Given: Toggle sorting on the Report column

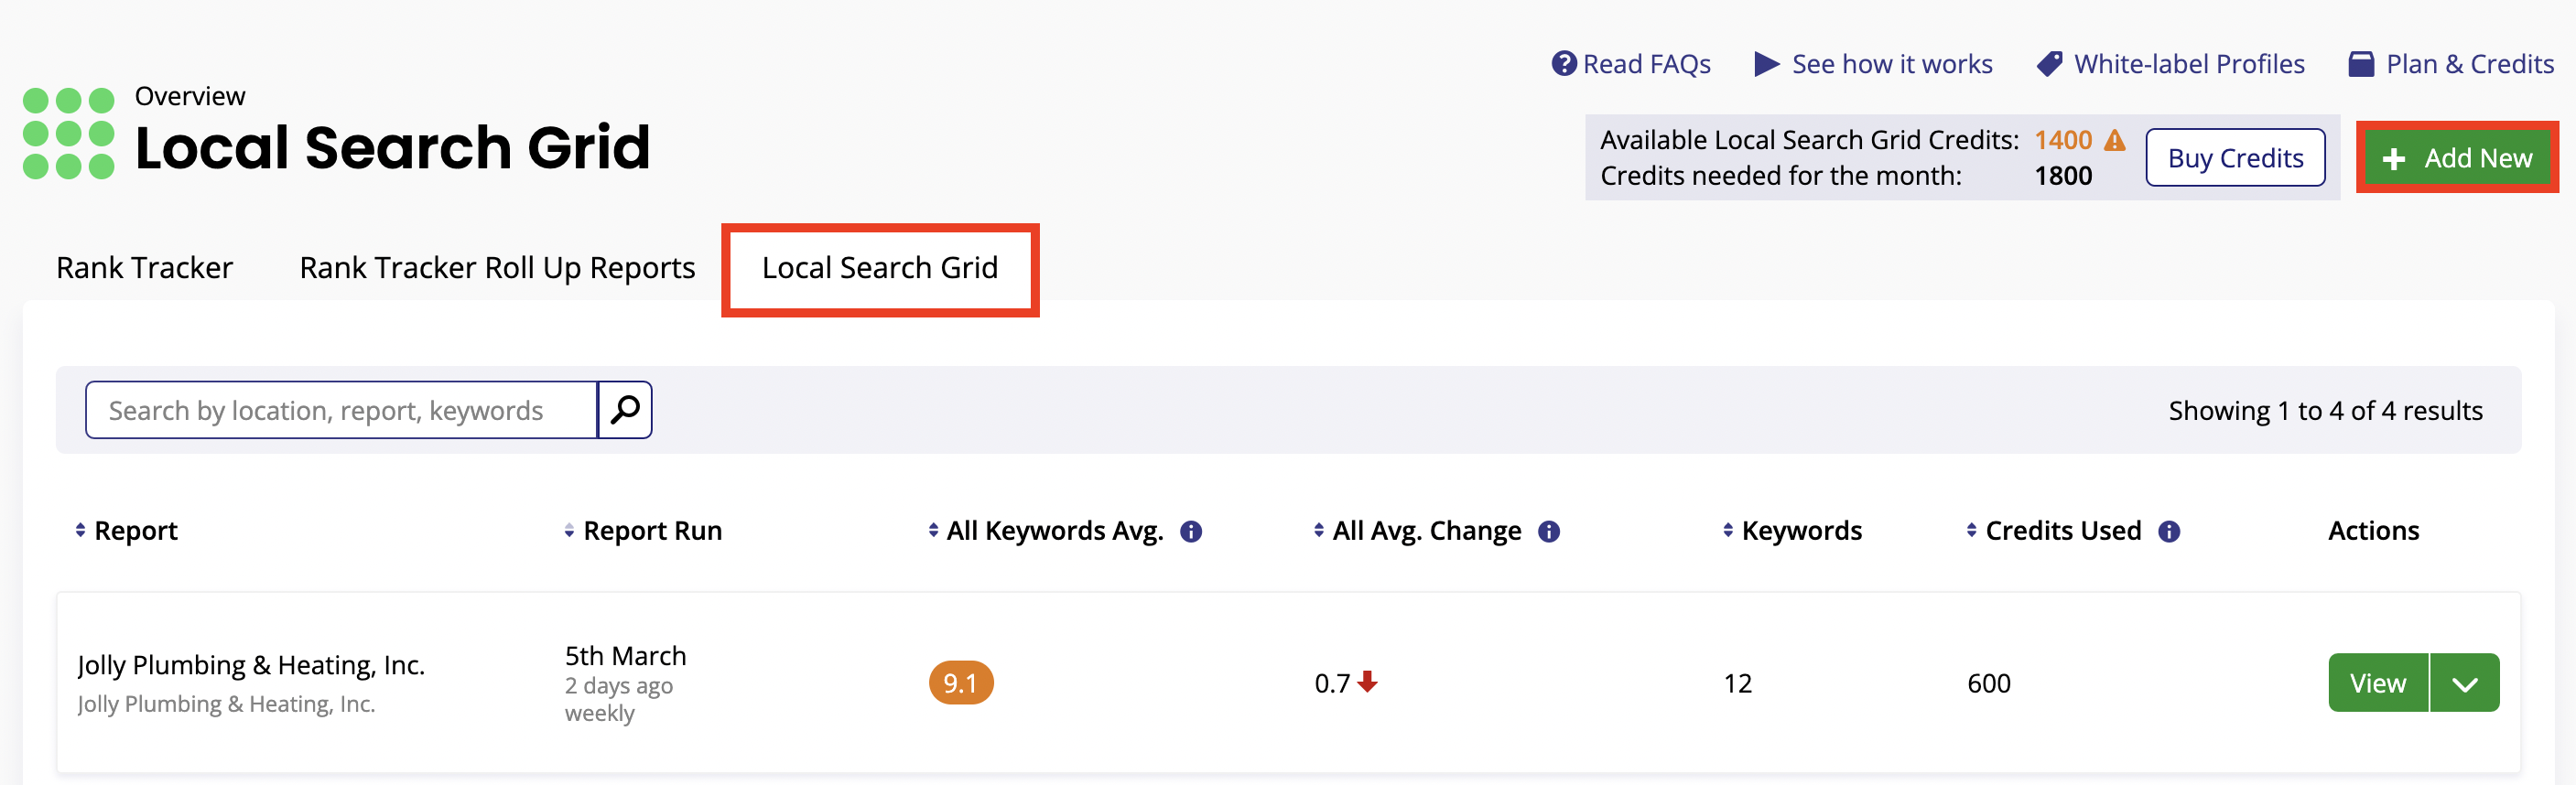Looking at the screenshot, I should point(79,531).
